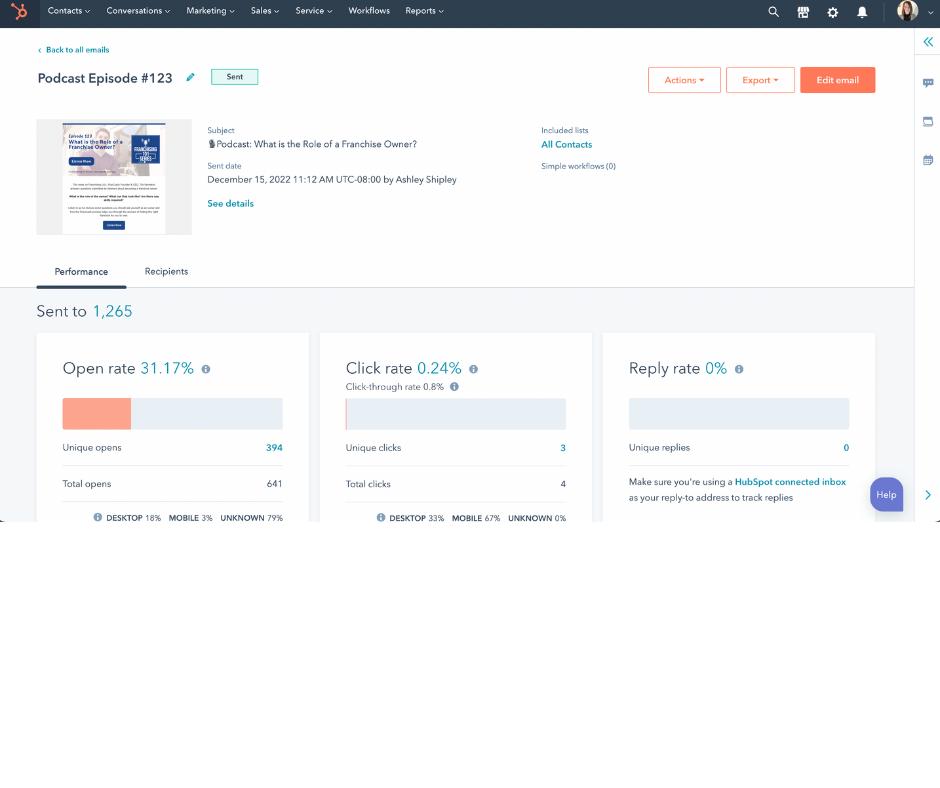This screenshot has width=940, height=788.
Task: Switch to the Recipients tab
Action: click(x=166, y=272)
